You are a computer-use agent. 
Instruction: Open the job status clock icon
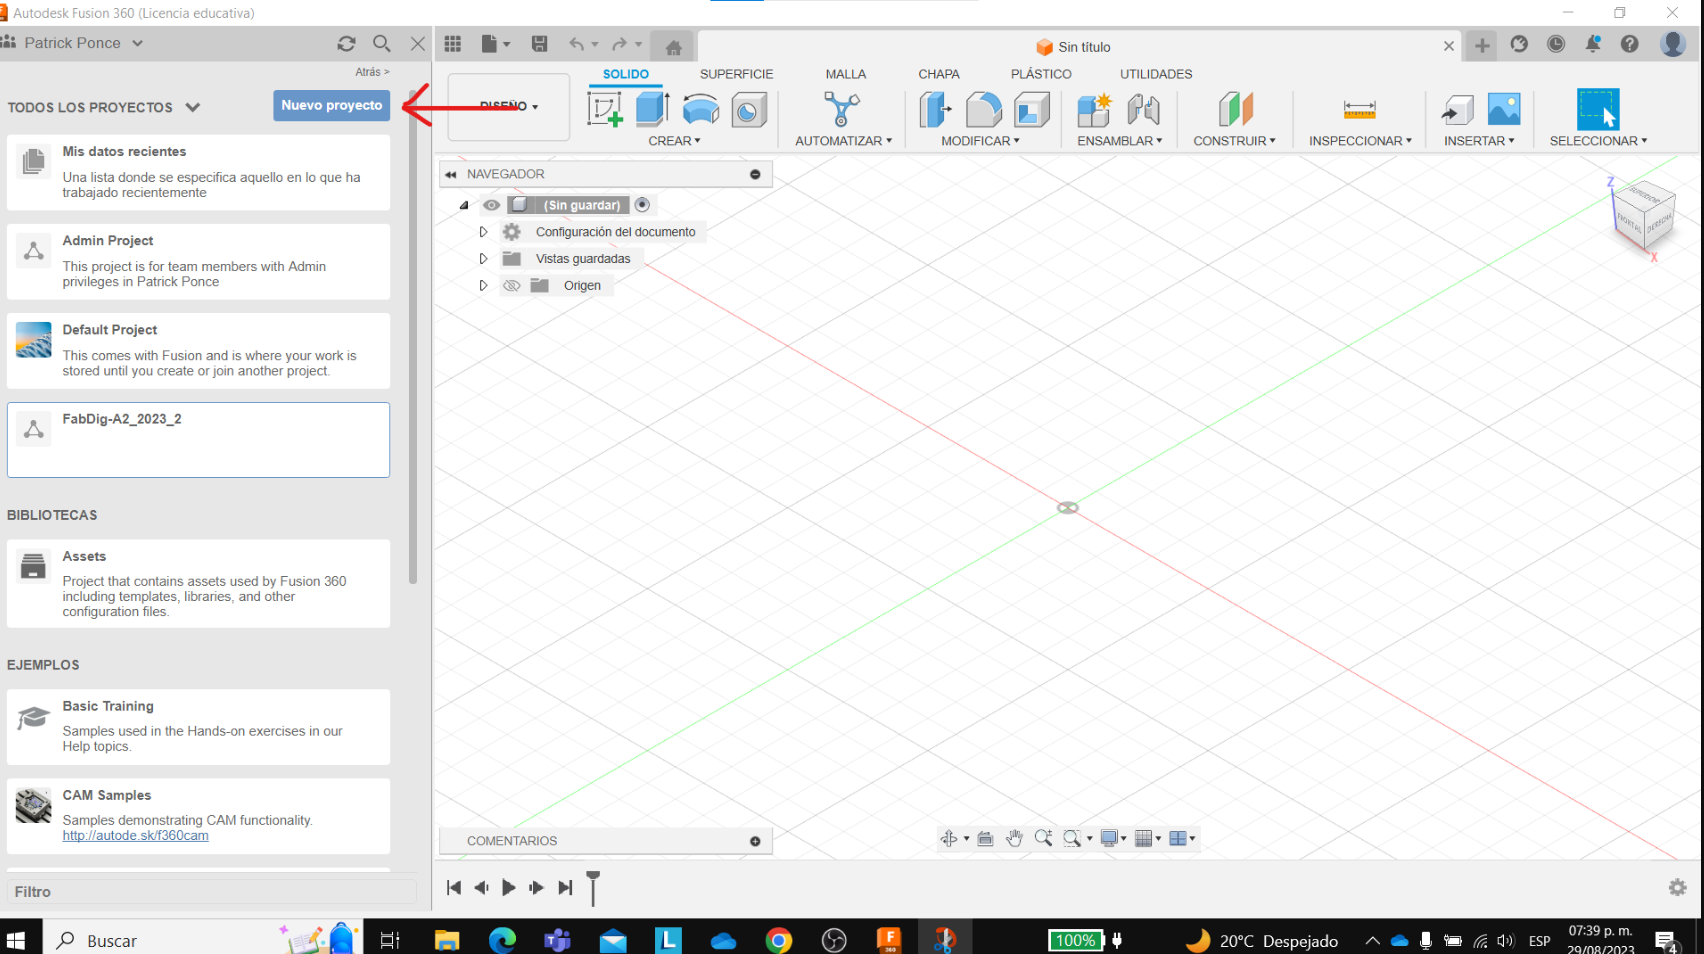click(x=1556, y=44)
